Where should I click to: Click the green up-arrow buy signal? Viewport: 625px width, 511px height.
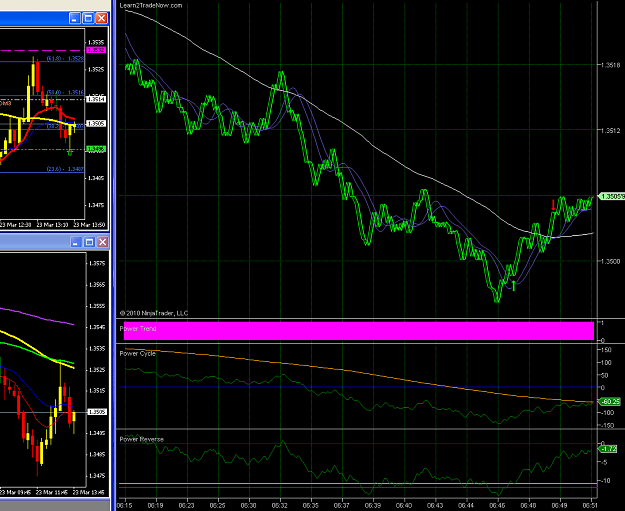(x=513, y=285)
